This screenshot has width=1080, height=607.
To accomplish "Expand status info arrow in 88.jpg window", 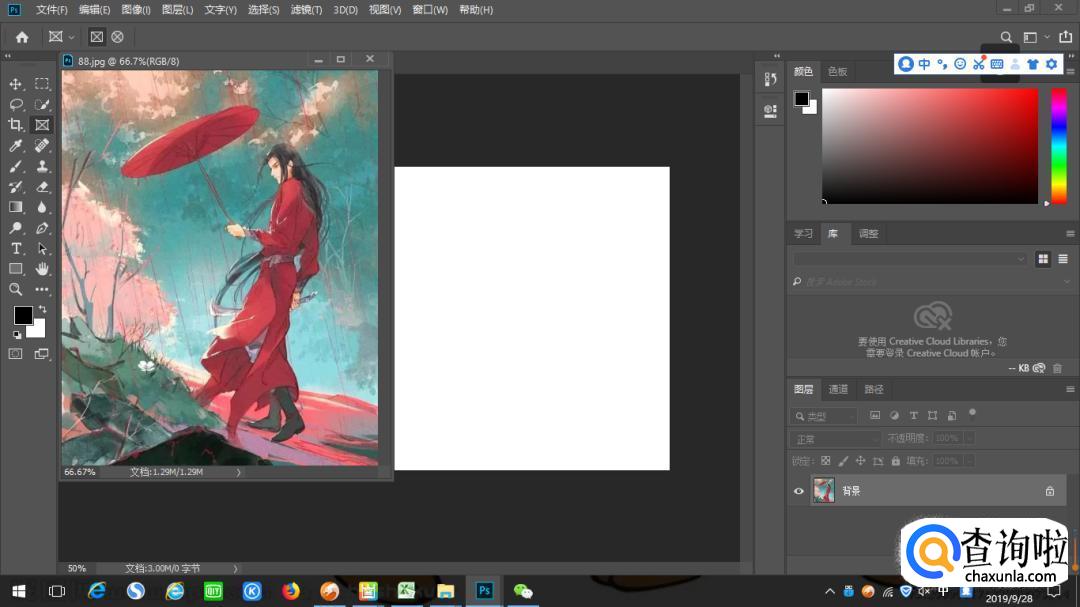I will click(238, 473).
